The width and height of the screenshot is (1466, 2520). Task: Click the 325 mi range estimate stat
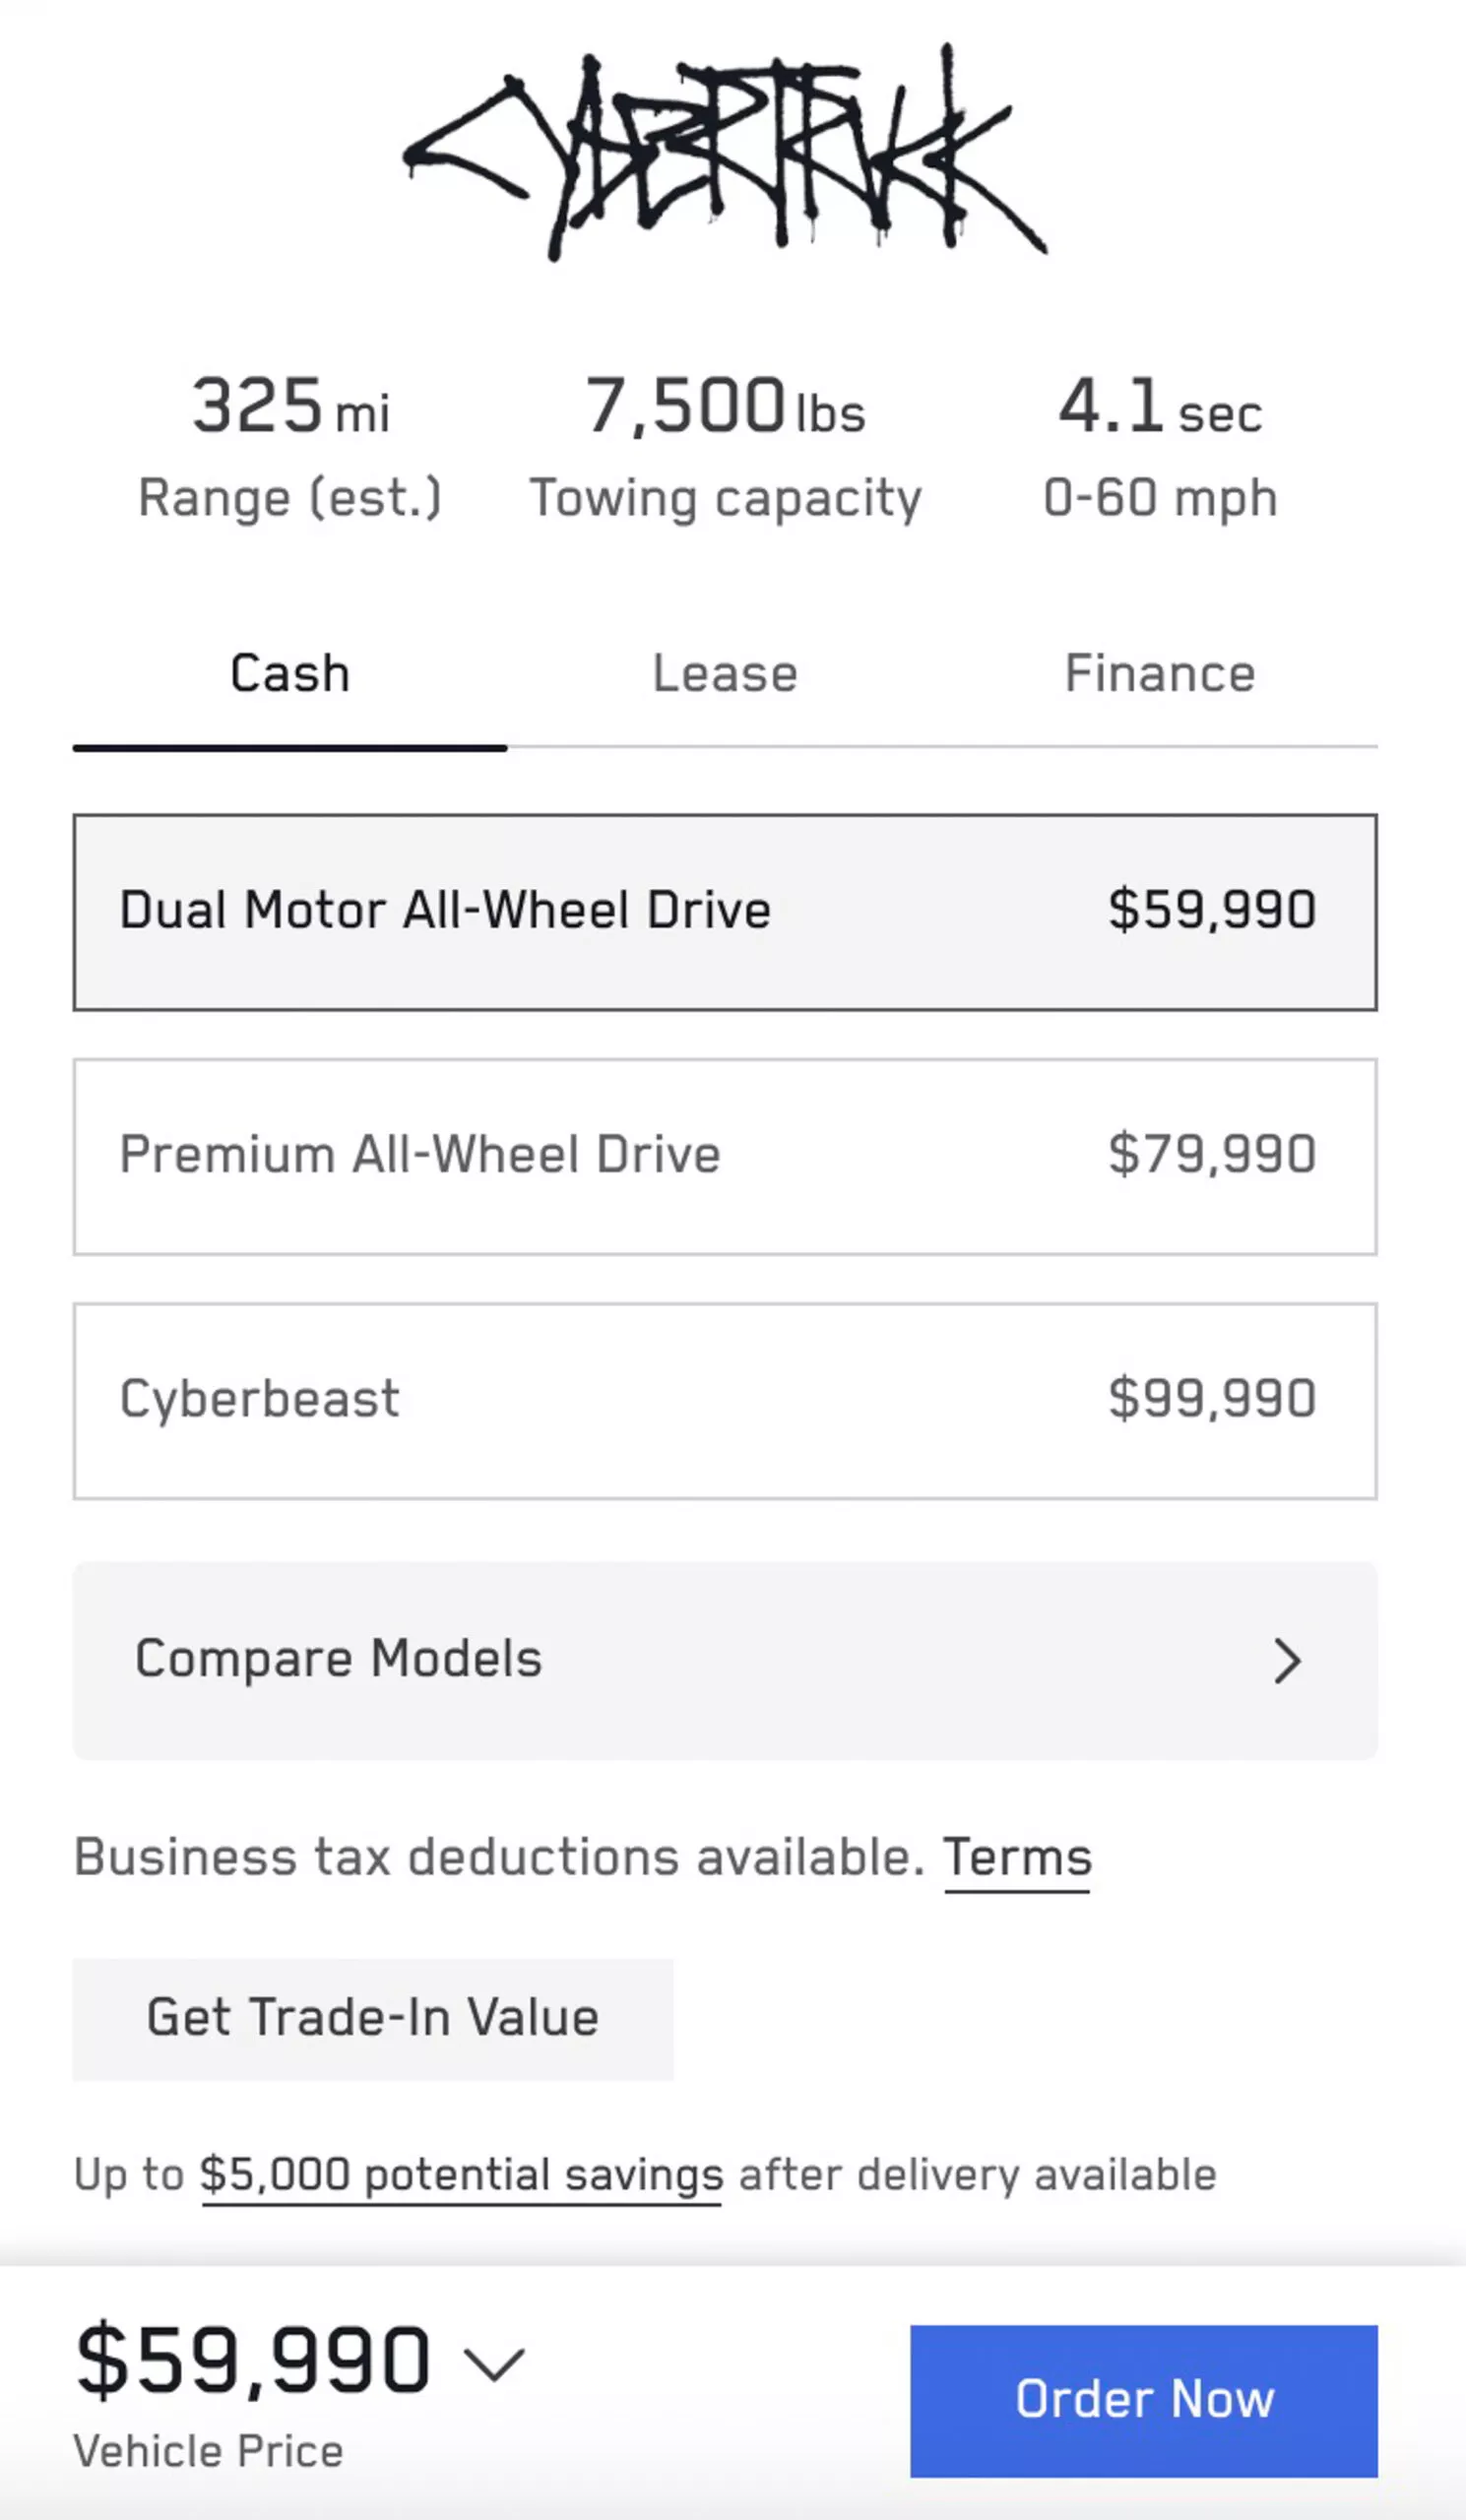click(290, 445)
